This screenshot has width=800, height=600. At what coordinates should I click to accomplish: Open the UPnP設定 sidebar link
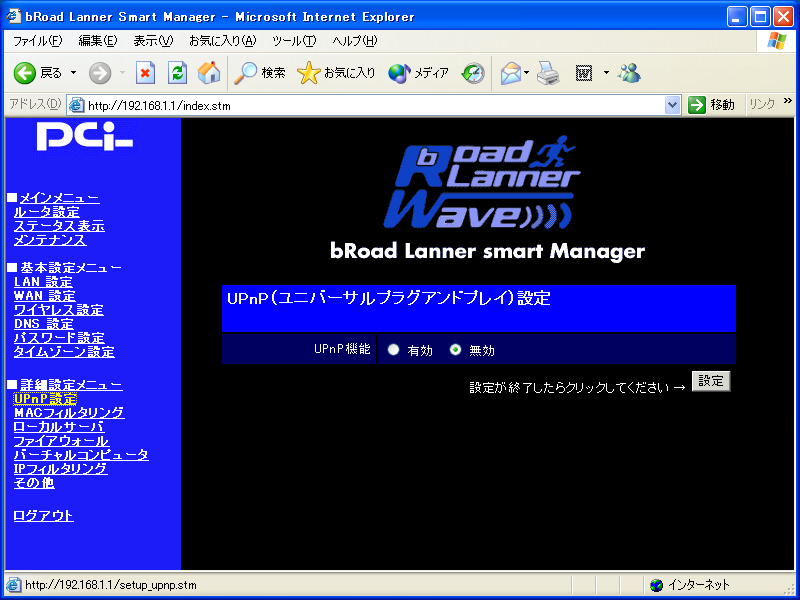click(x=45, y=398)
